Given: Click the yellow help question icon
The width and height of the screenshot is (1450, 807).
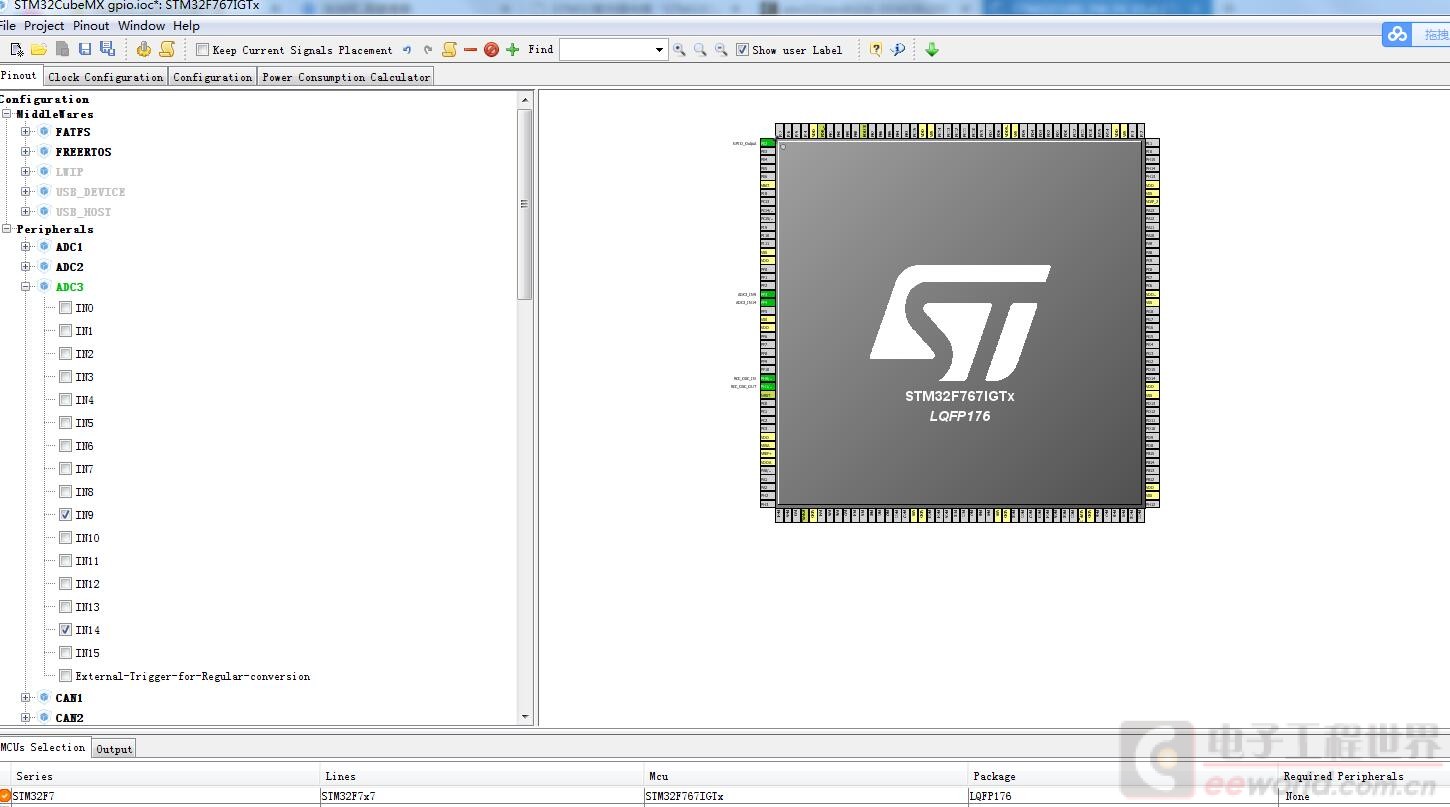Looking at the screenshot, I should coord(876,49).
